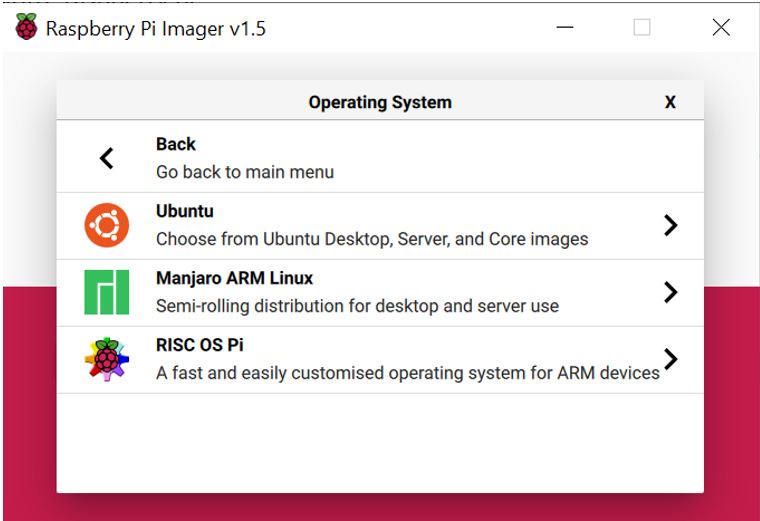The height and width of the screenshot is (521, 760).
Task: Click the Ubuntu logo icon
Action: click(106, 225)
